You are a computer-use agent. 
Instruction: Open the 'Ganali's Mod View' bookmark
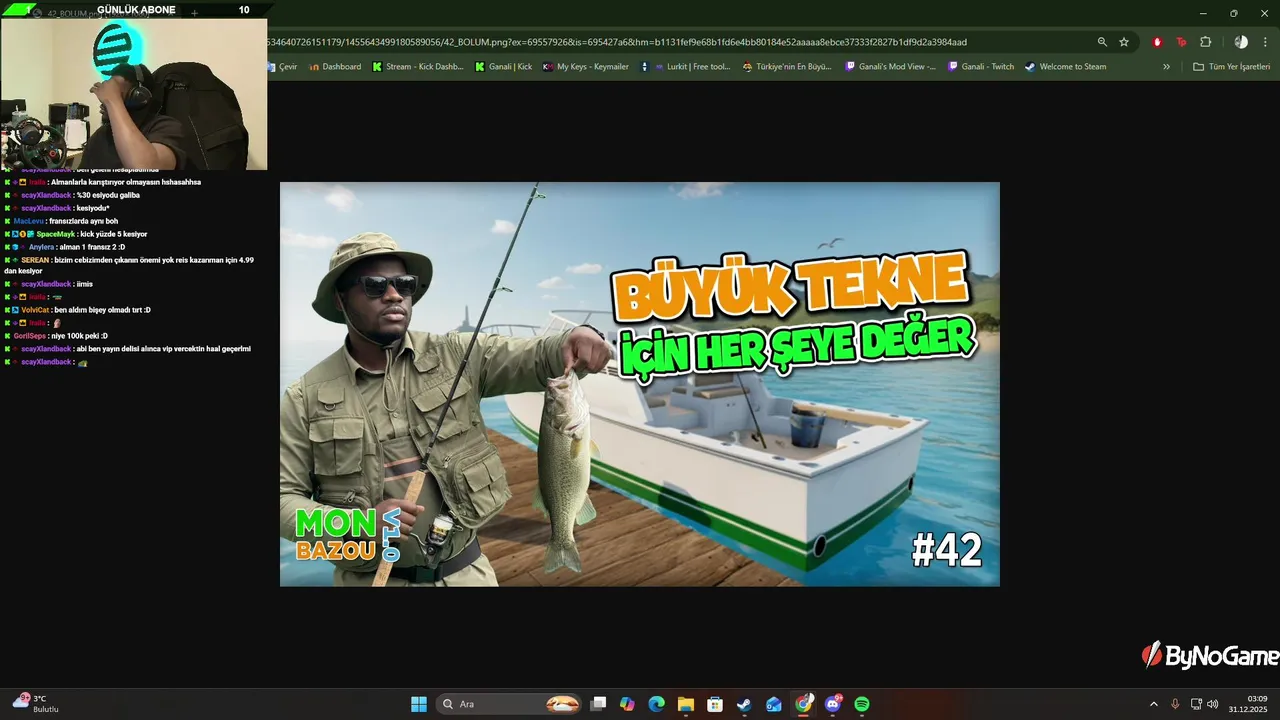pos(891,67)
